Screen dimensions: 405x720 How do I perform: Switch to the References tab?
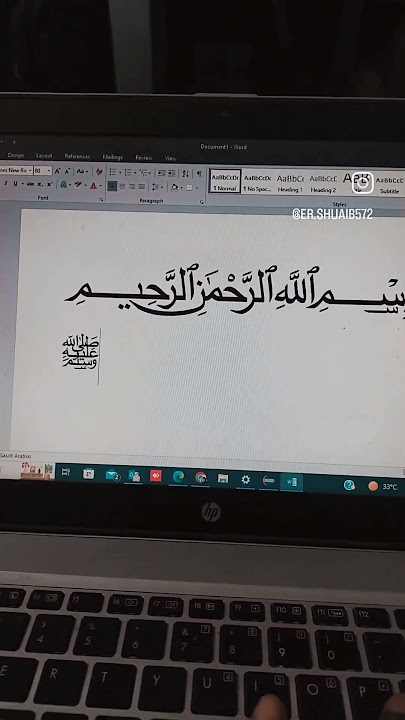pyautogui.click(x=77, y=157)
